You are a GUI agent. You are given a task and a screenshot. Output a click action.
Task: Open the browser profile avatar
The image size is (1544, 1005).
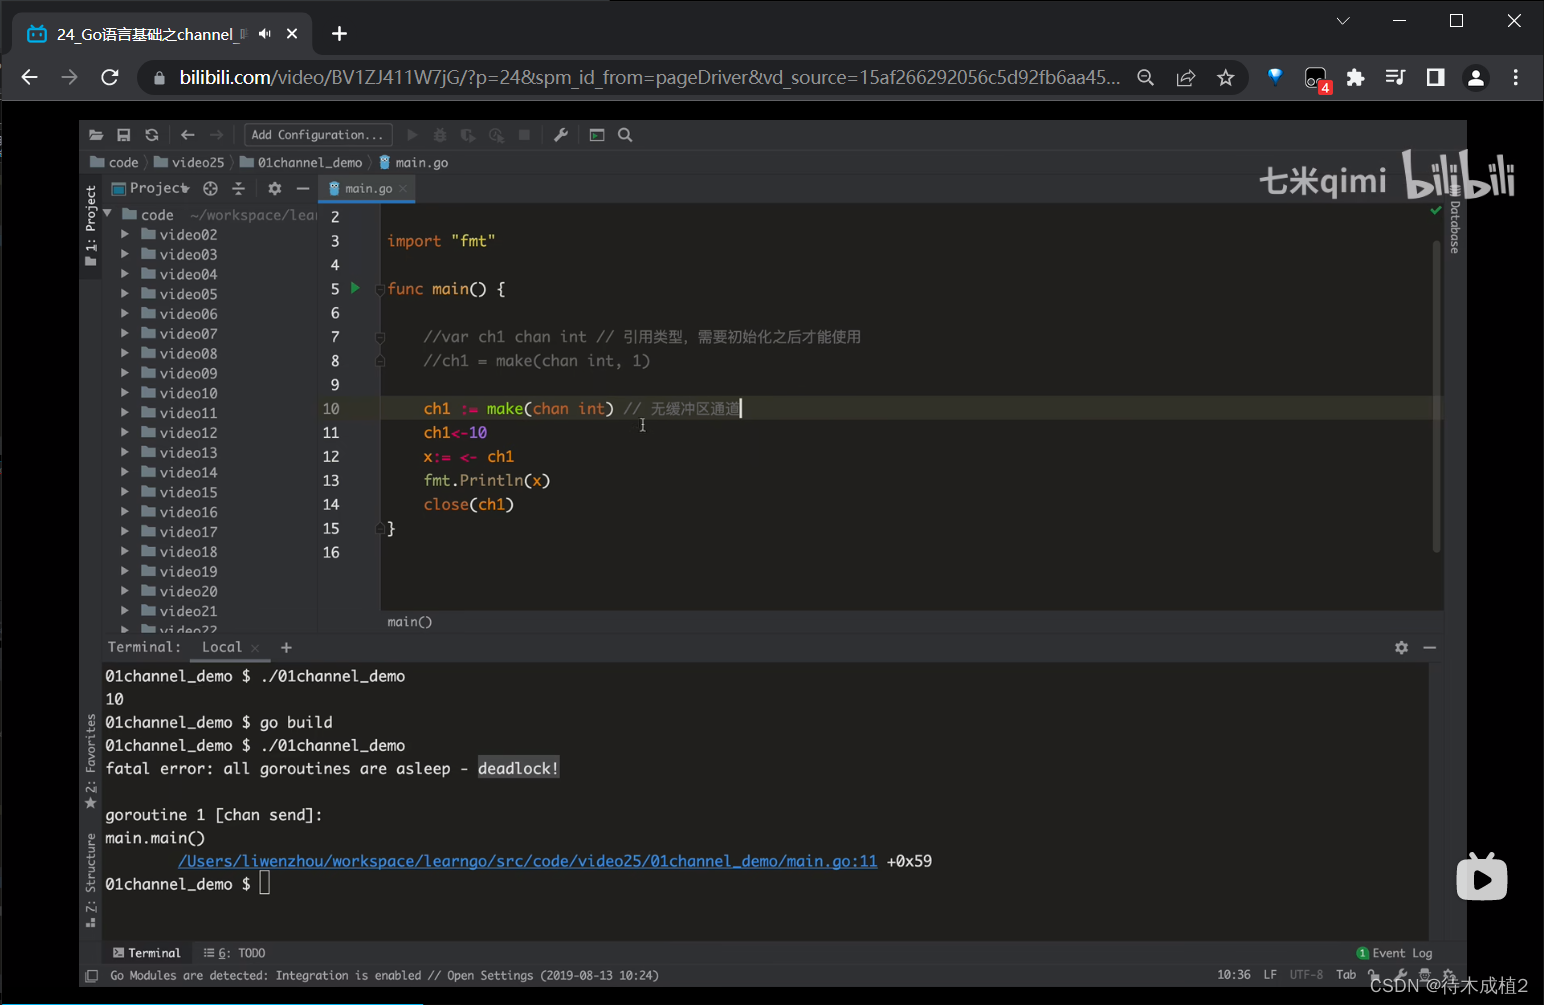1476,77
